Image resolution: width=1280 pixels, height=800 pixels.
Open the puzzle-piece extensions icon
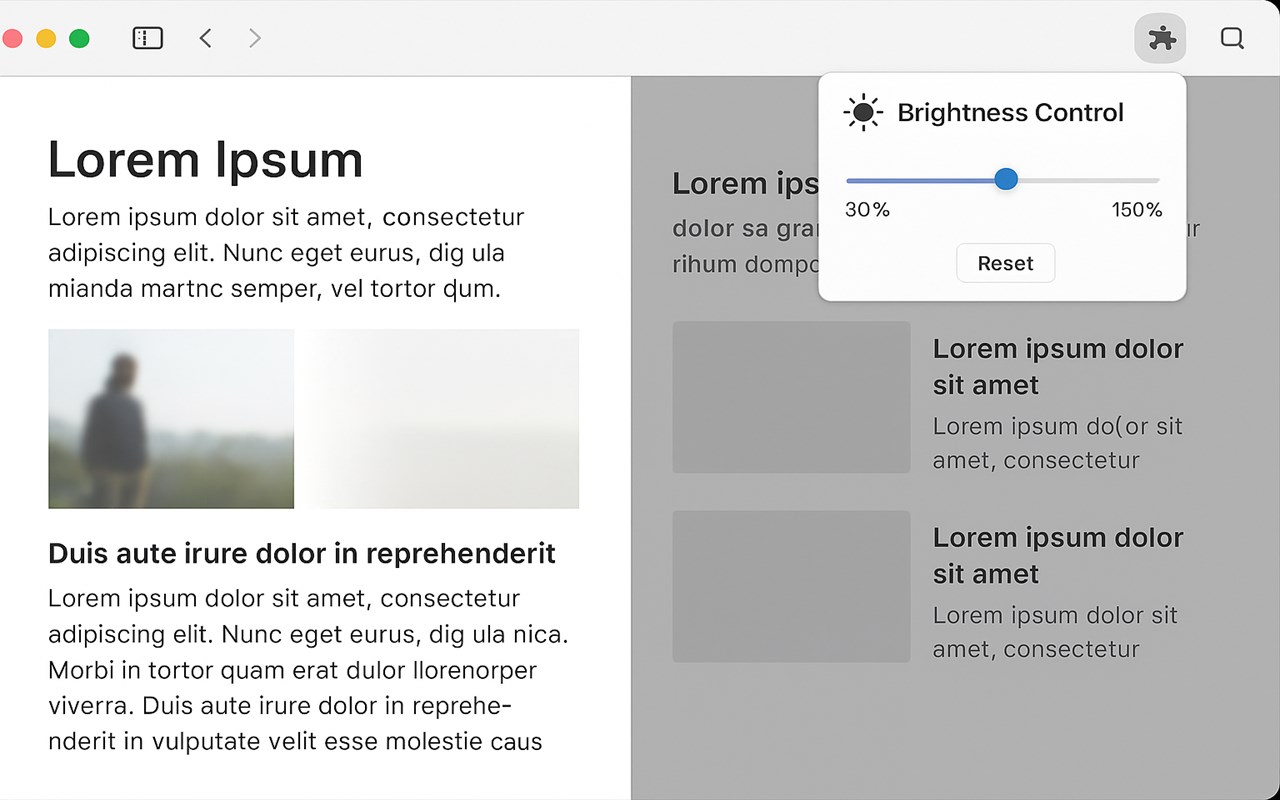(1161, 39)
